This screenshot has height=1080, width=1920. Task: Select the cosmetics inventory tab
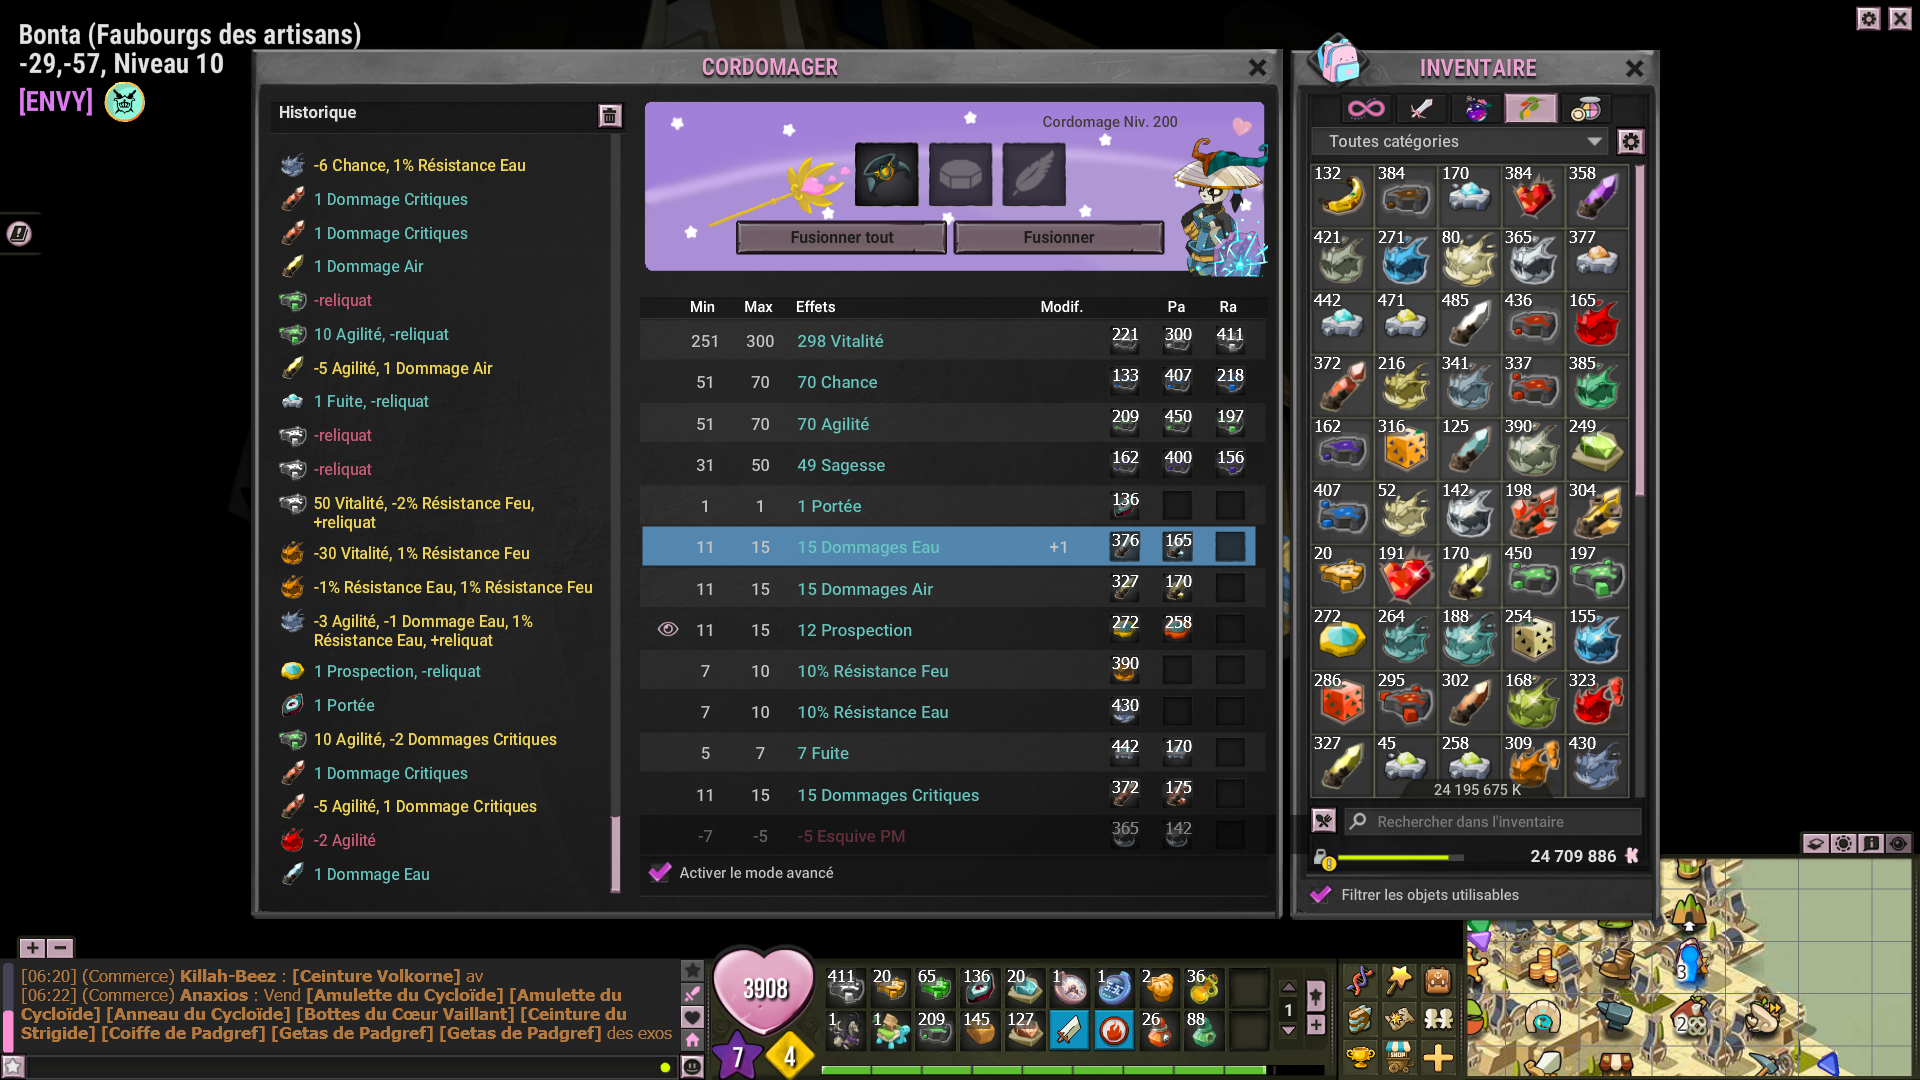pyautogui.click(x=1586, y=108)
